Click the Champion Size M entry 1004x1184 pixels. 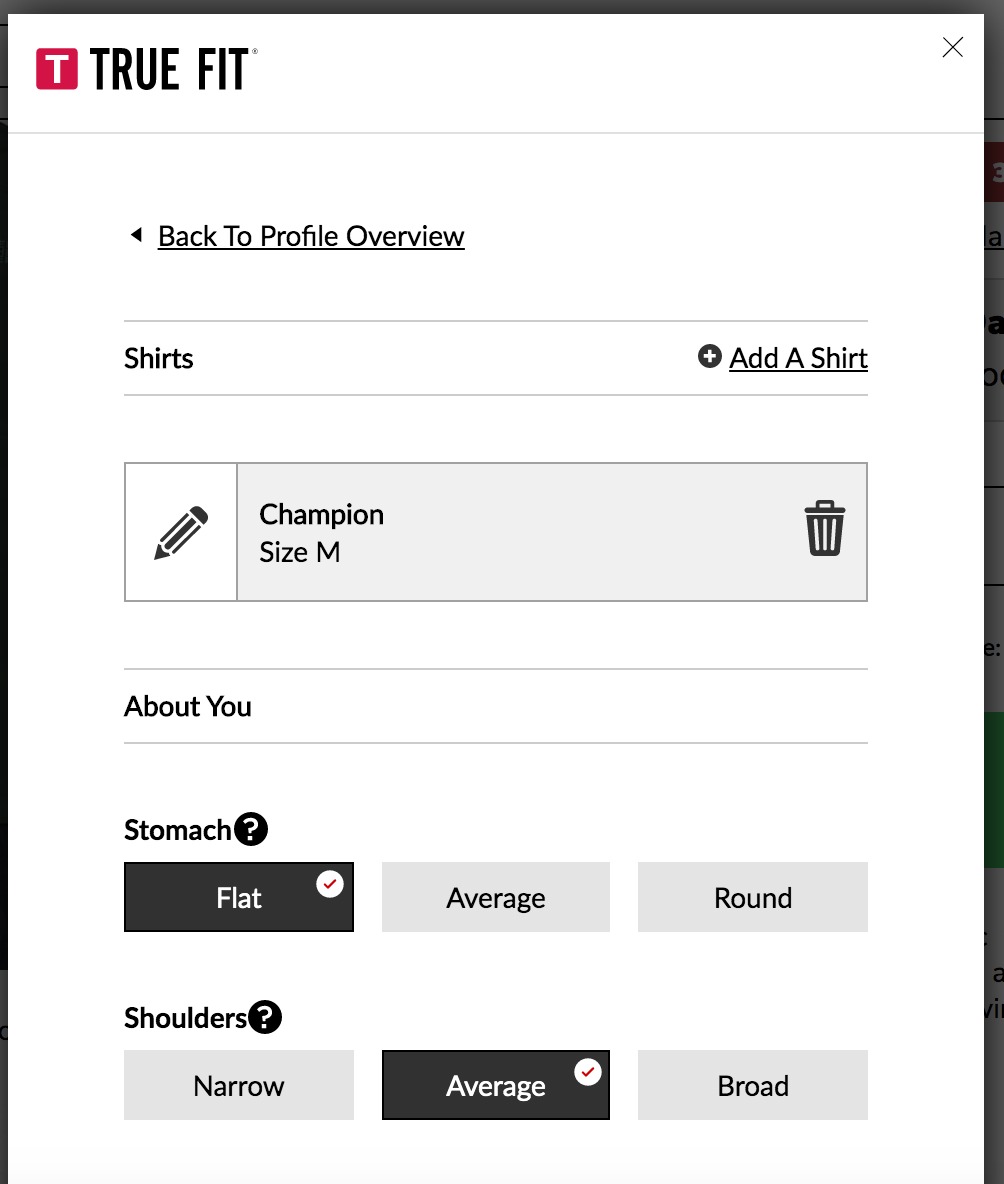click(552, 532)
